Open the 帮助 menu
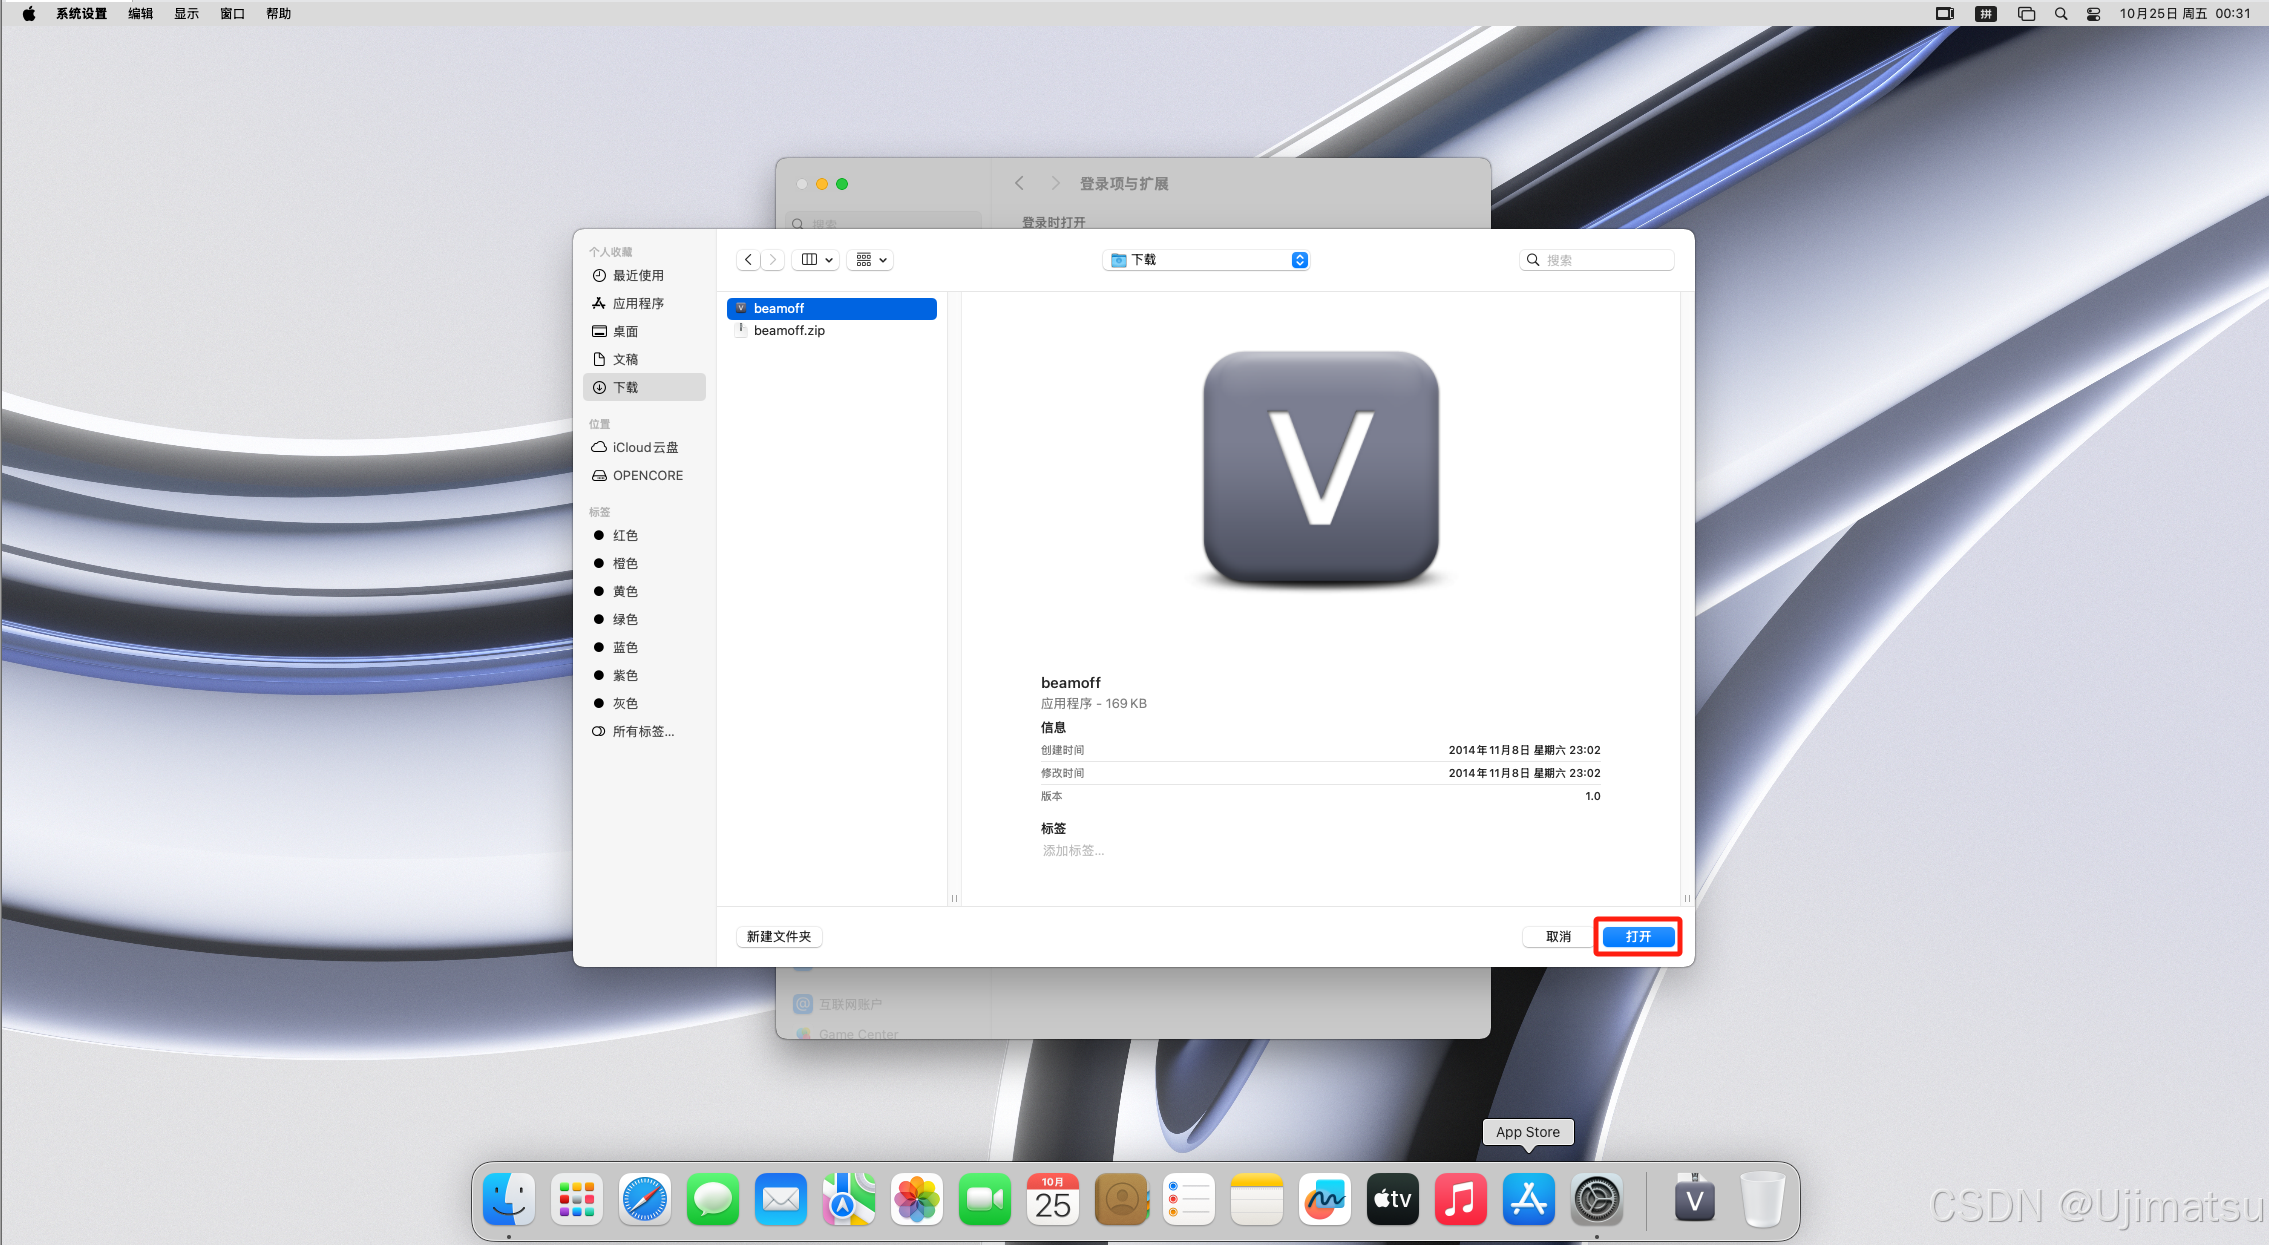2269x1245 pixels. click(x=278, y=14)
